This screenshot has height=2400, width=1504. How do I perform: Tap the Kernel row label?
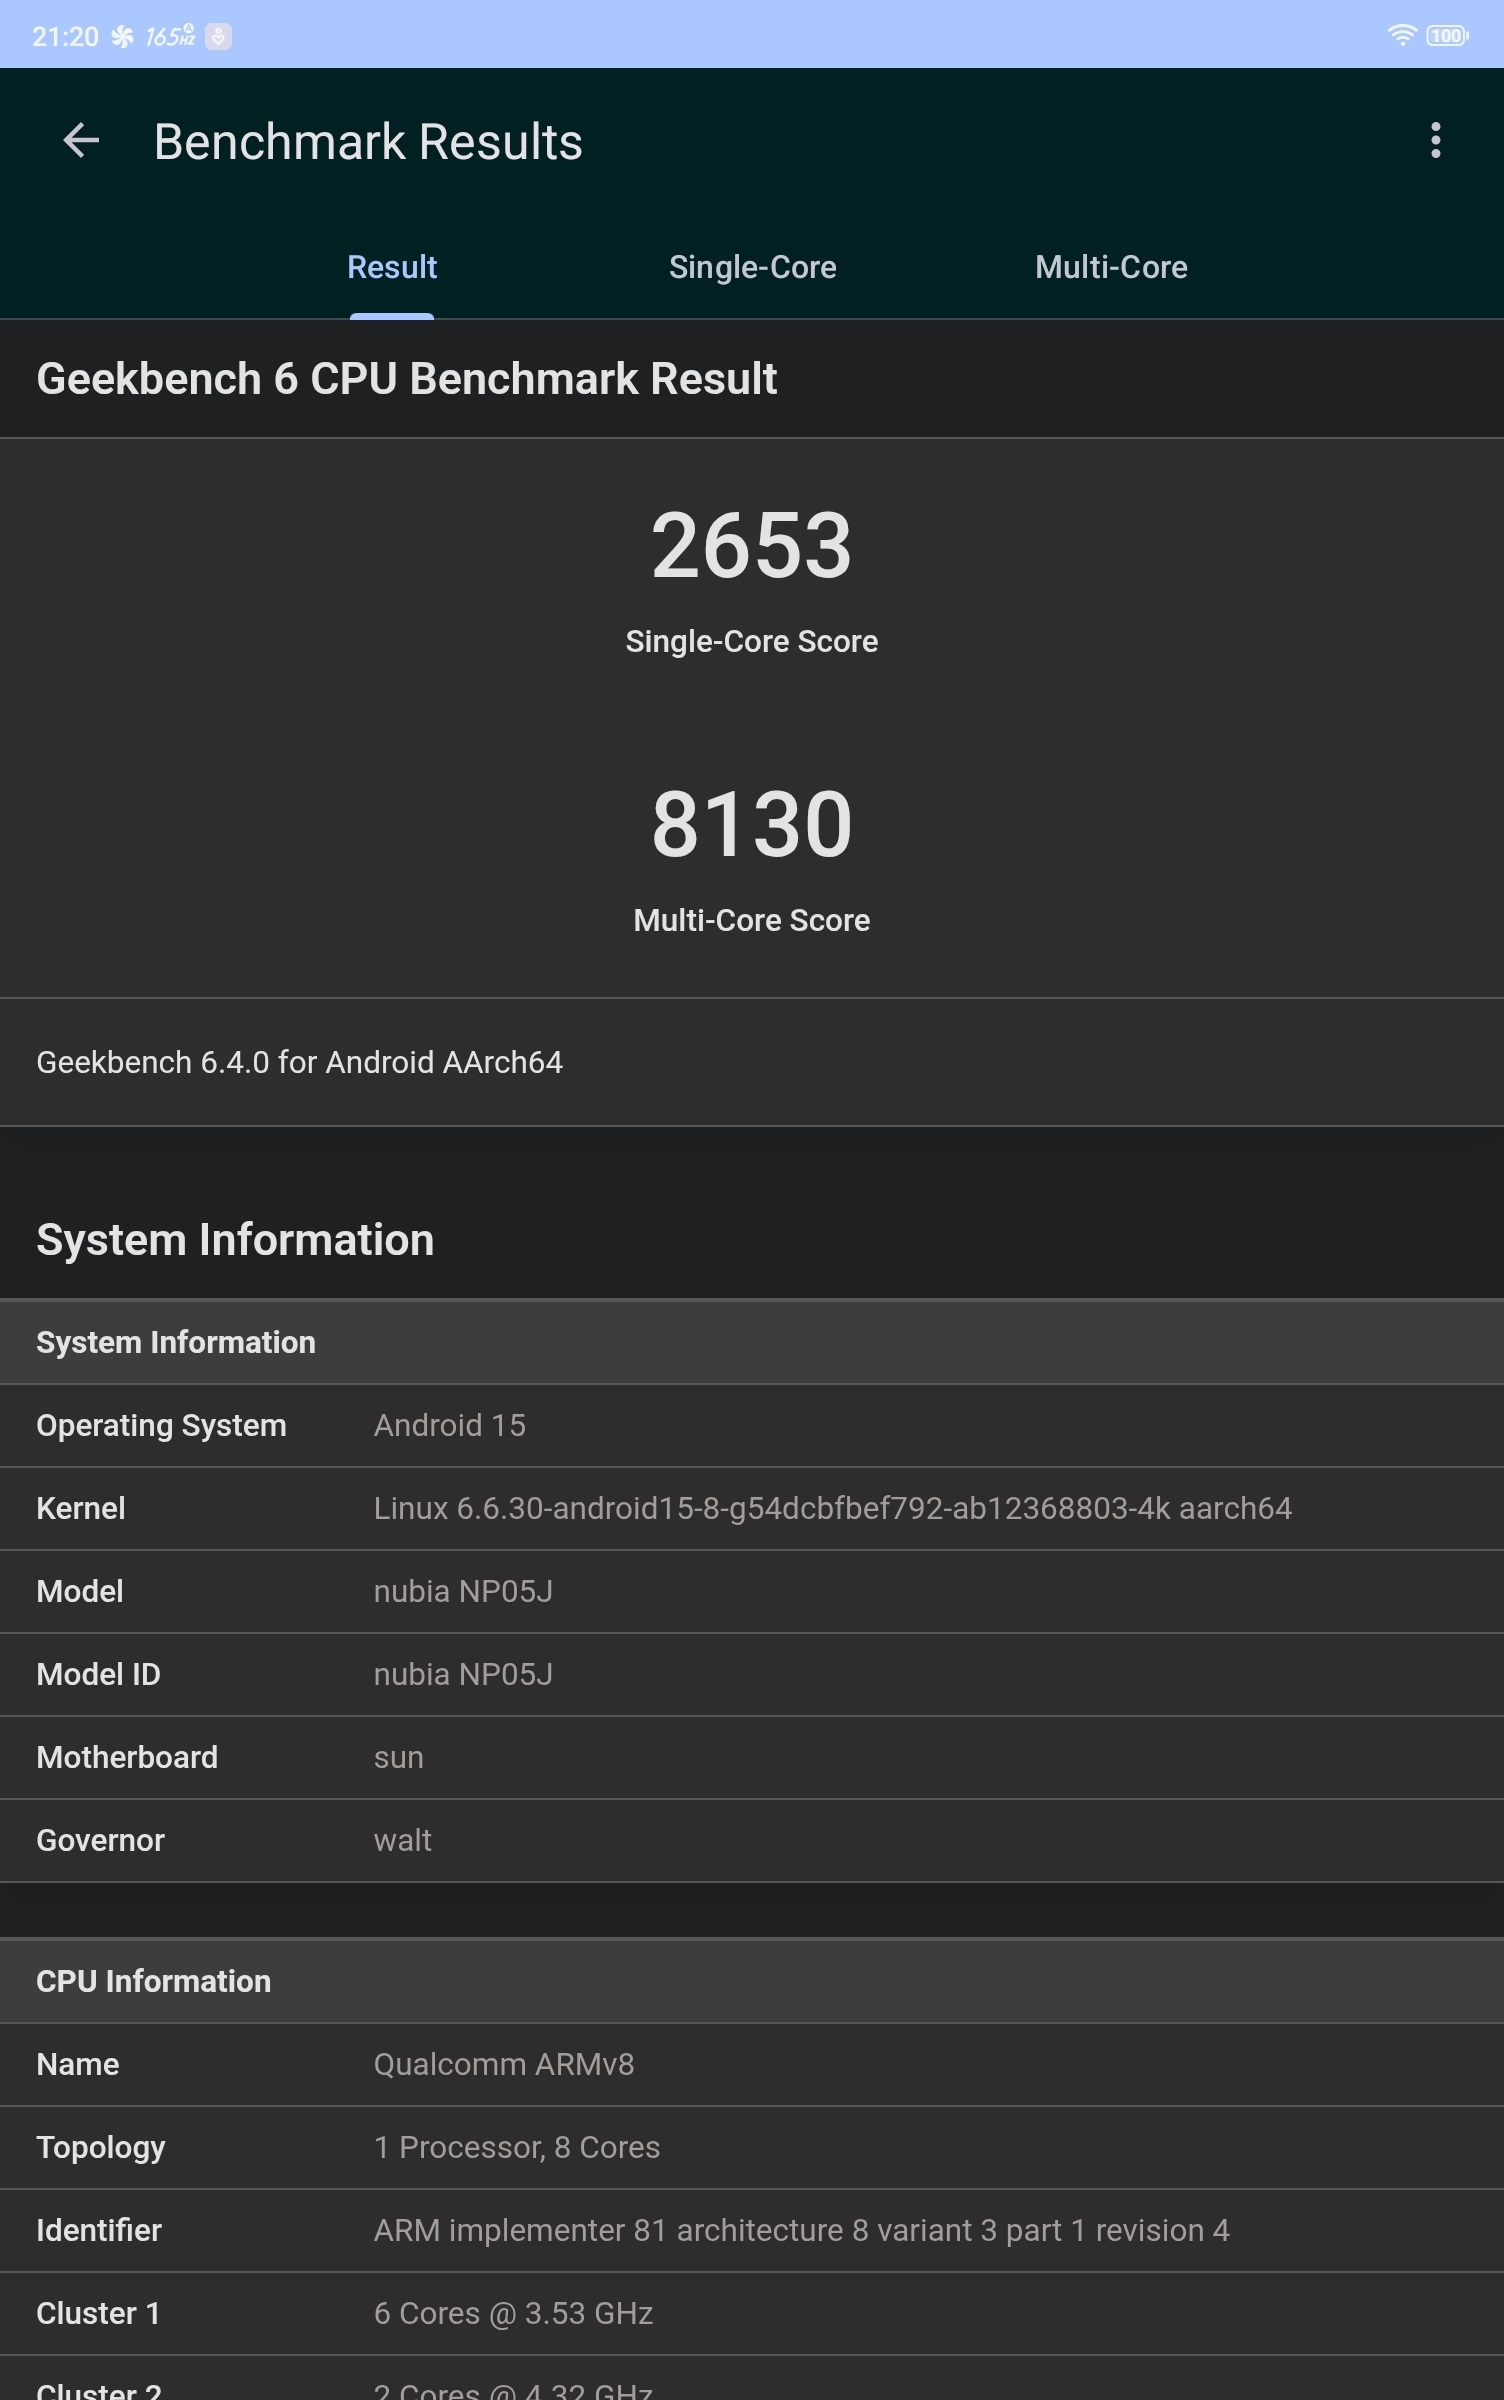(x=81, y=1508)
